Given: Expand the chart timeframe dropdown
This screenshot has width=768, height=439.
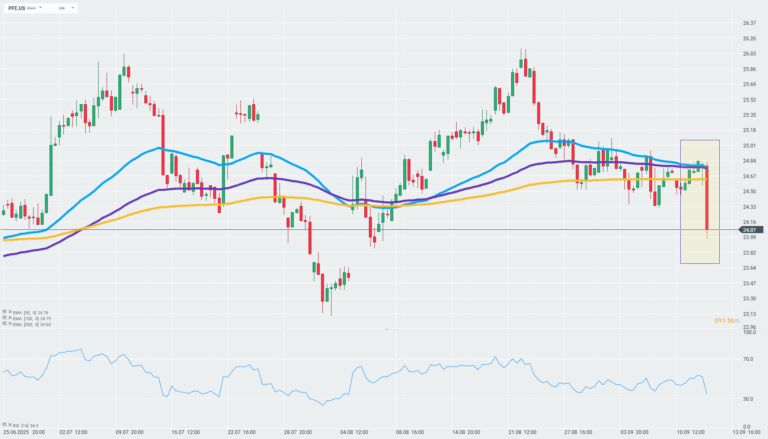Looking at the screenshot, I should click(72, 8).
